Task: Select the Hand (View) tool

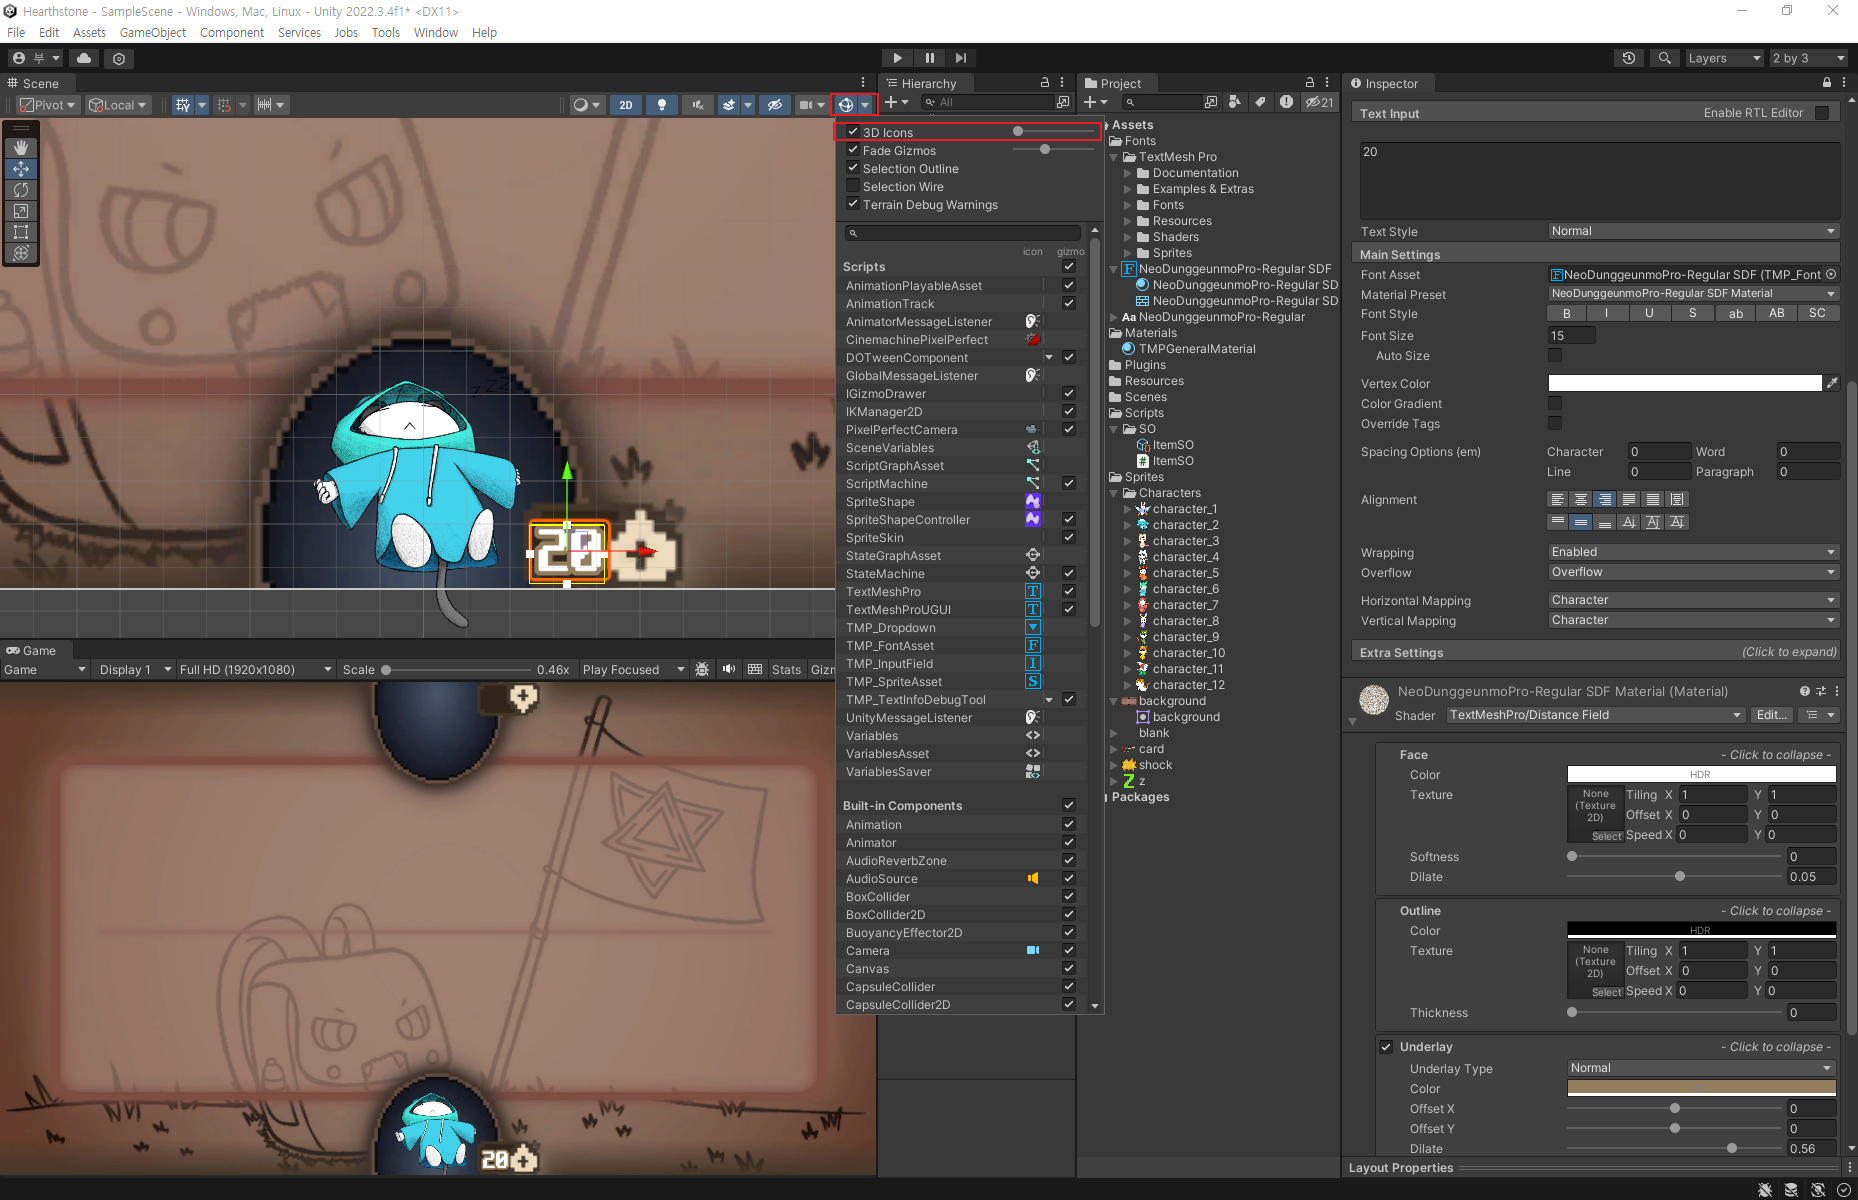Action: [x=21, y=148]
